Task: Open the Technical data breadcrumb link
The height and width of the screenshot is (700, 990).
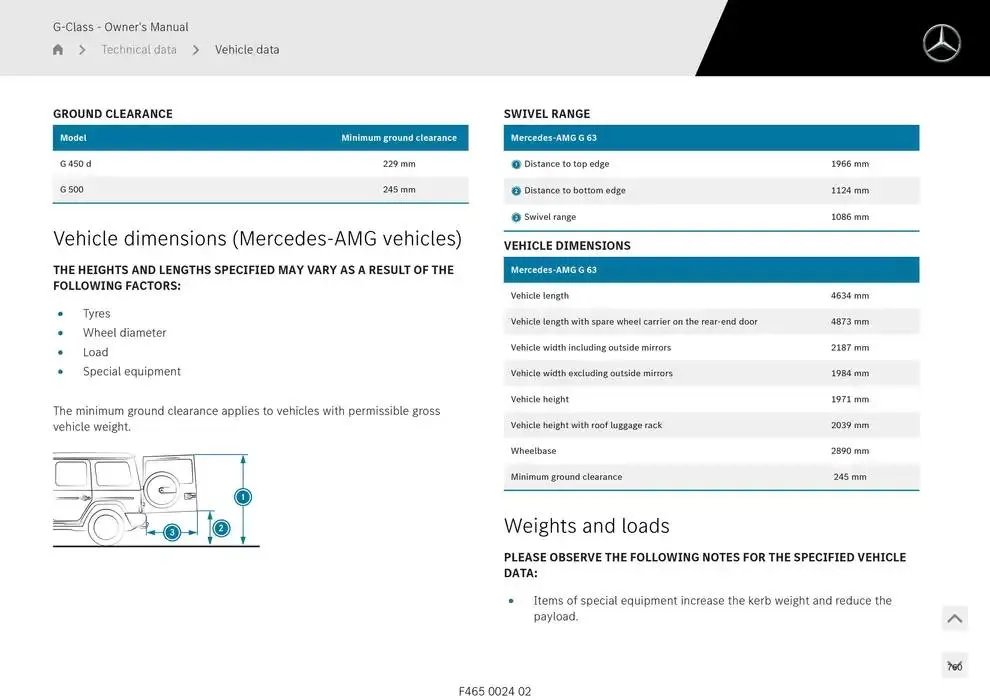Action: pos(139,50)
